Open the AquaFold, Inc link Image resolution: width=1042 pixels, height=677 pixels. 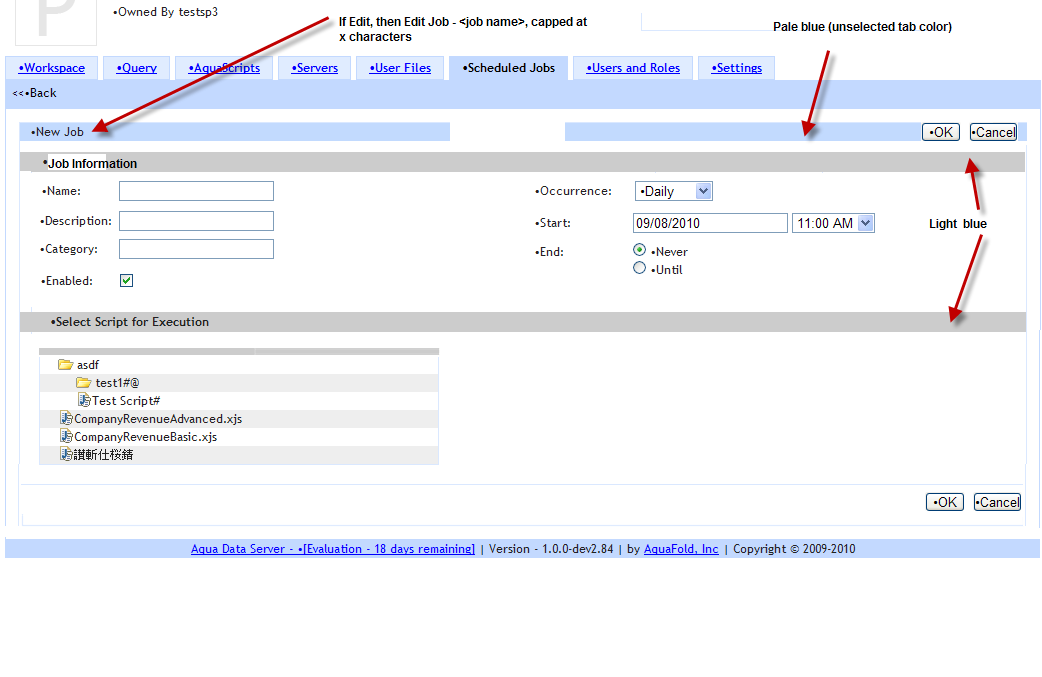click(x=681, y=549)
